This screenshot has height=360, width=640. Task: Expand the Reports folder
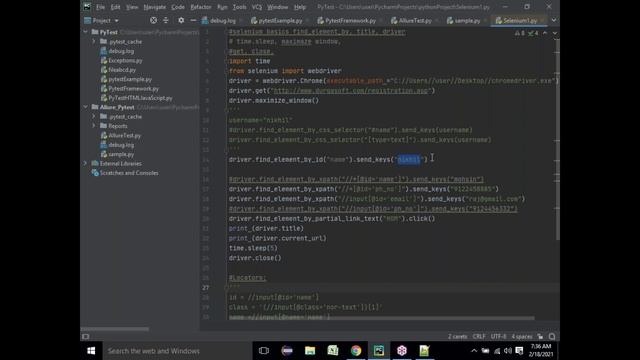point(94,126)
